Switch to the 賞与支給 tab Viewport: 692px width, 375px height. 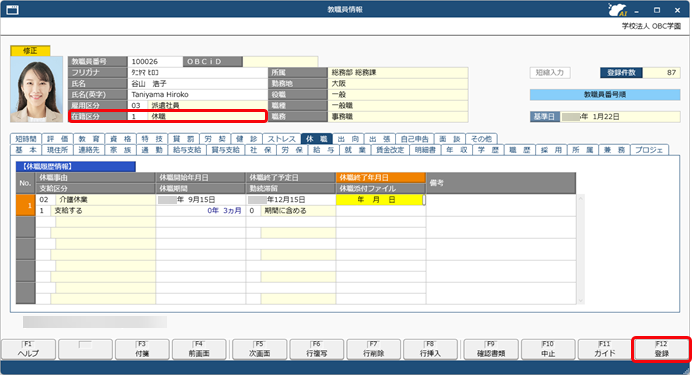pos(225,150)
